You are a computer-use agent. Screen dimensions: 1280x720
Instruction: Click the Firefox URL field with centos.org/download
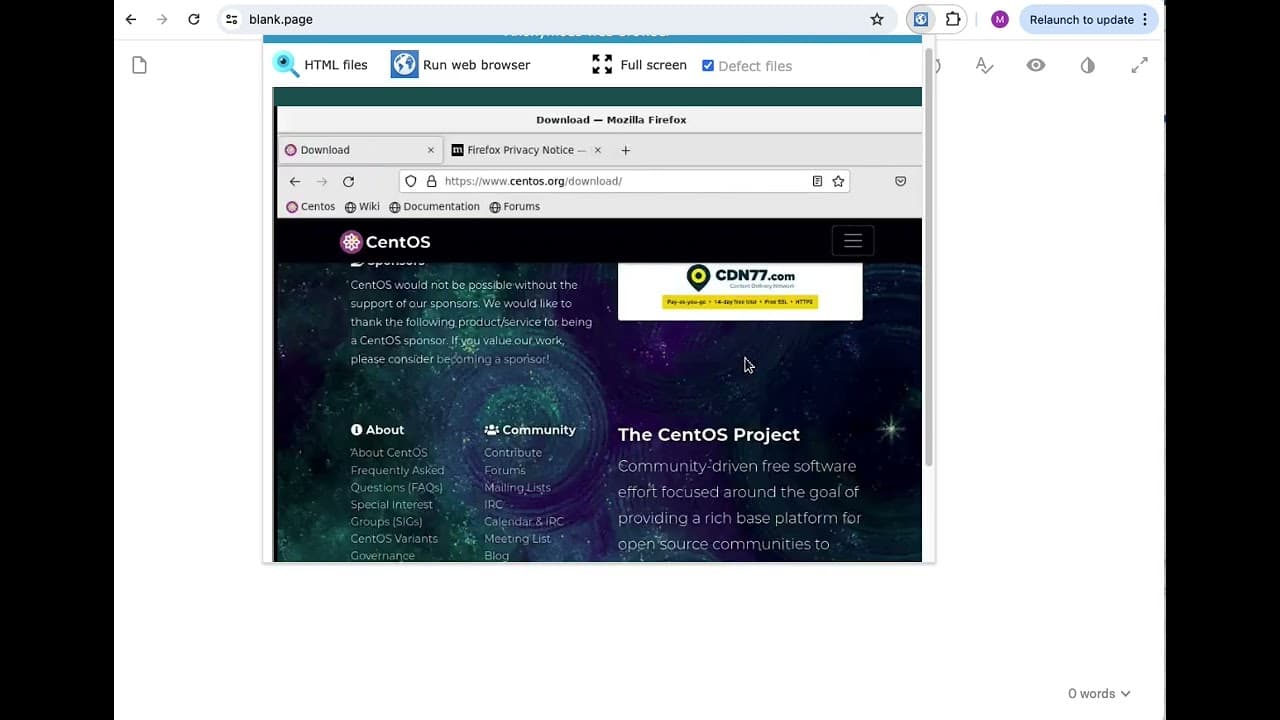coord(625,181)
